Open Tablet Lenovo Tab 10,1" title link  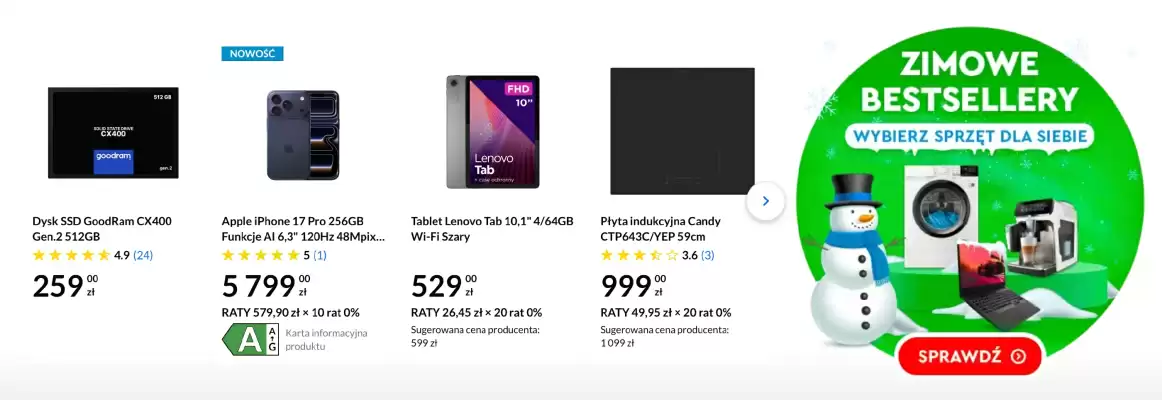492,229
